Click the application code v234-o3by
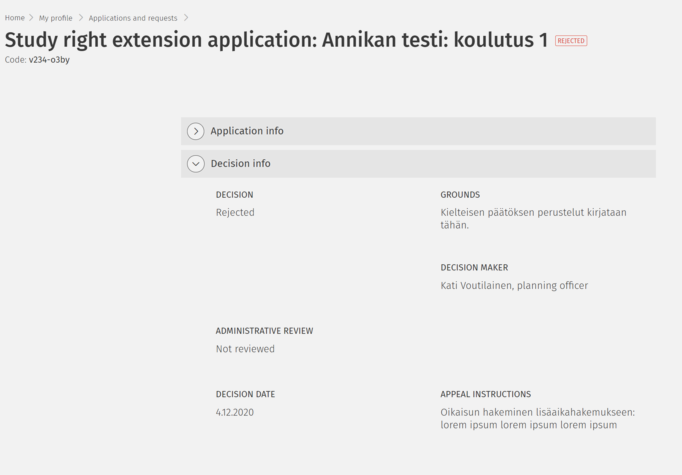 click(49, 60)
